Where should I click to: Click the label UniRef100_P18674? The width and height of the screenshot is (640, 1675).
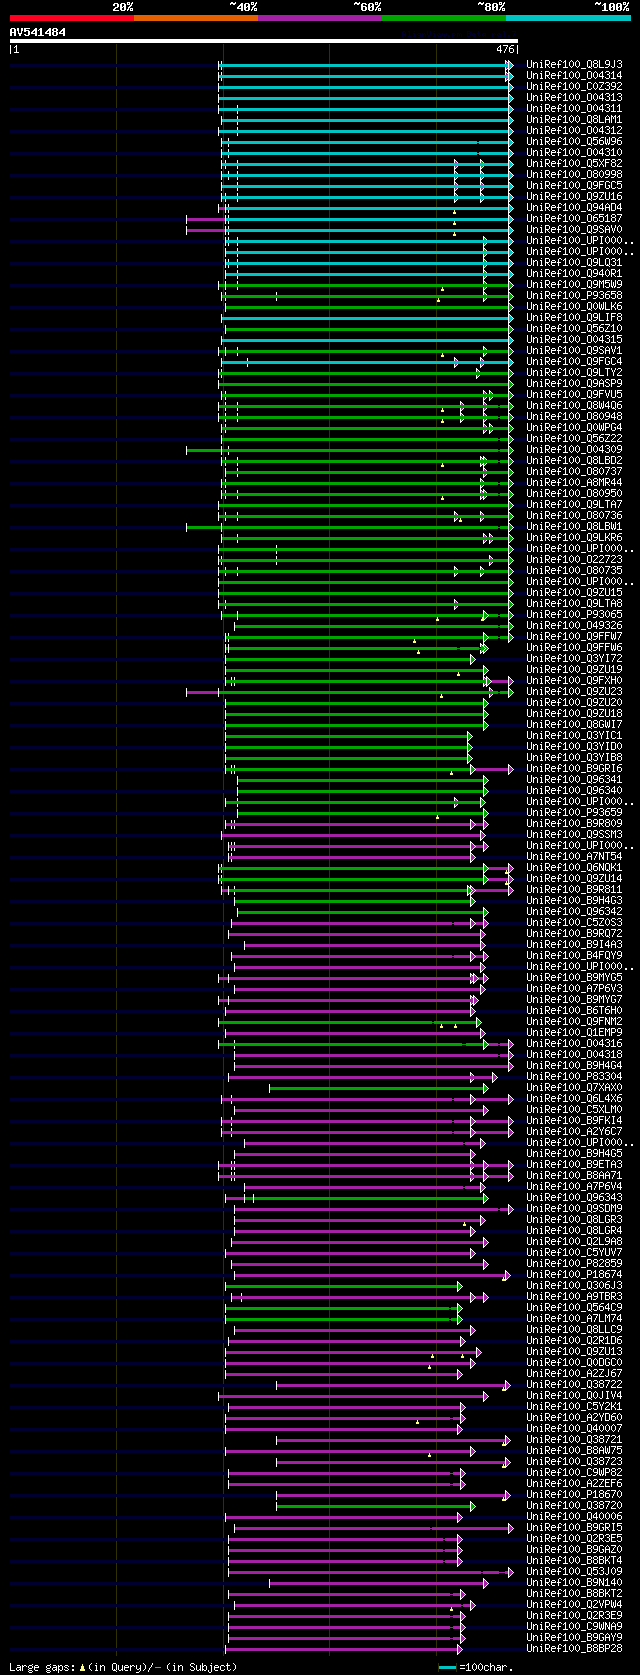(x=574, y=1274)
